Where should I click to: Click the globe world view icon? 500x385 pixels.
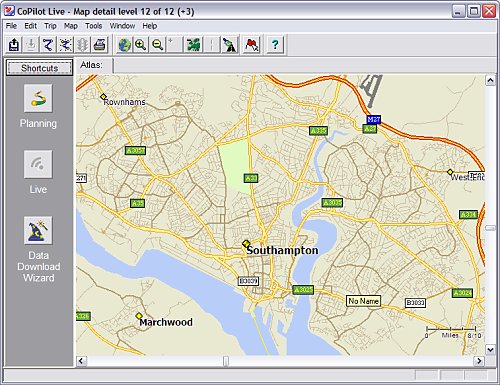[x=125, y=44]
